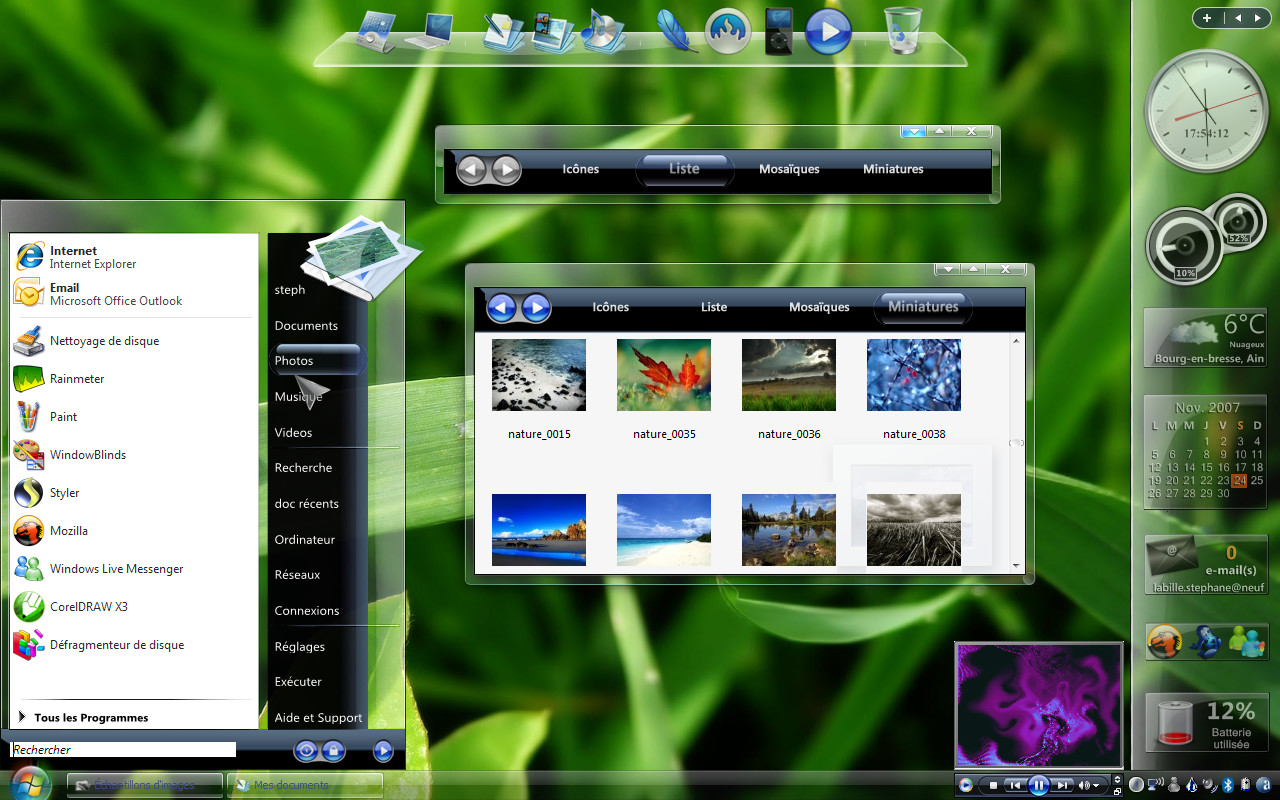
Task: Switch to the Mosaïques view tab
Action: coord(819,307)
